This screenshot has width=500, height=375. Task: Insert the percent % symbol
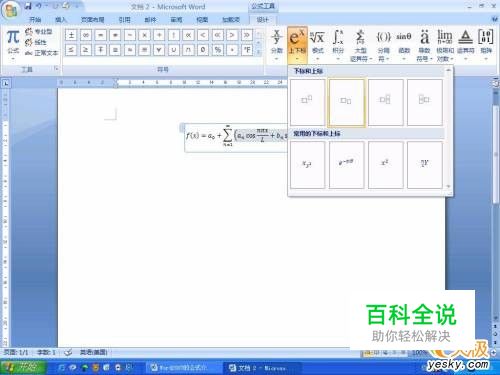[x=218, y=50]
